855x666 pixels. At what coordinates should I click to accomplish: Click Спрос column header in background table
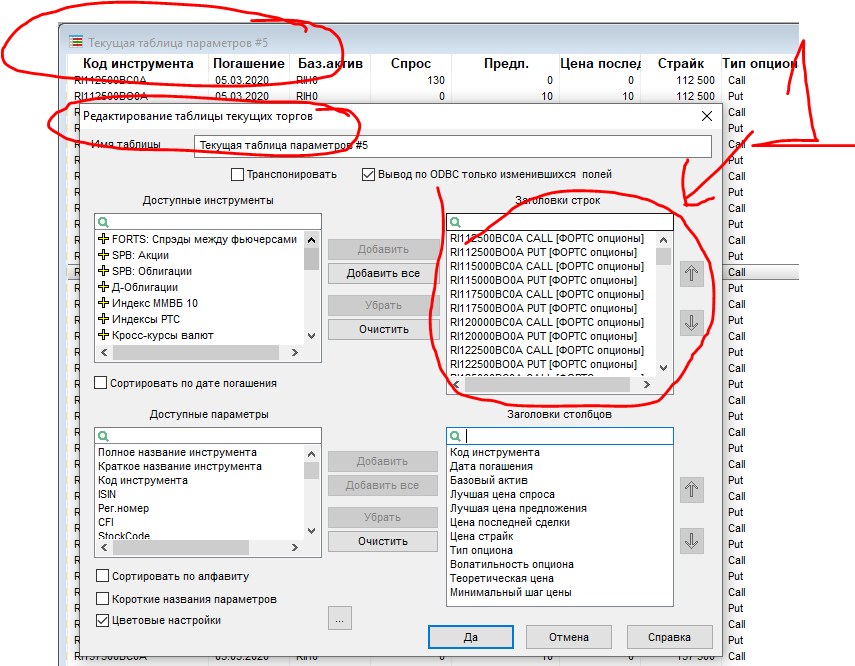[x=411, y=64]
